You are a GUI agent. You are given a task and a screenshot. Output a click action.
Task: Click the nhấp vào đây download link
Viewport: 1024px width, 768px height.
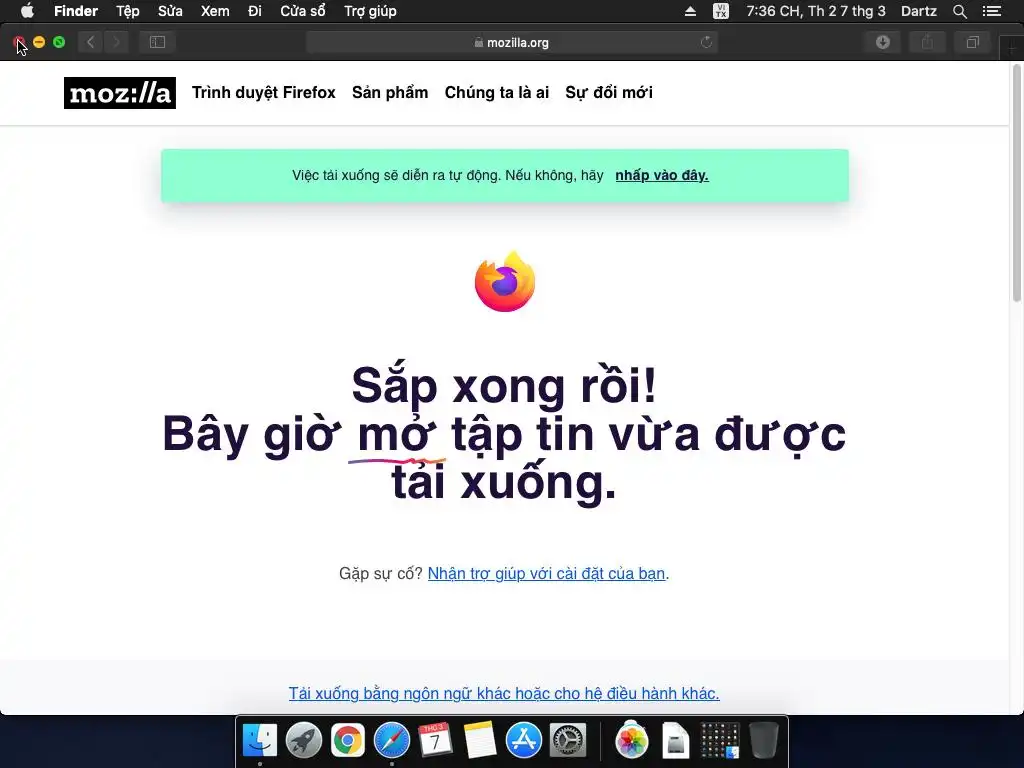click(x=662, y=175)
